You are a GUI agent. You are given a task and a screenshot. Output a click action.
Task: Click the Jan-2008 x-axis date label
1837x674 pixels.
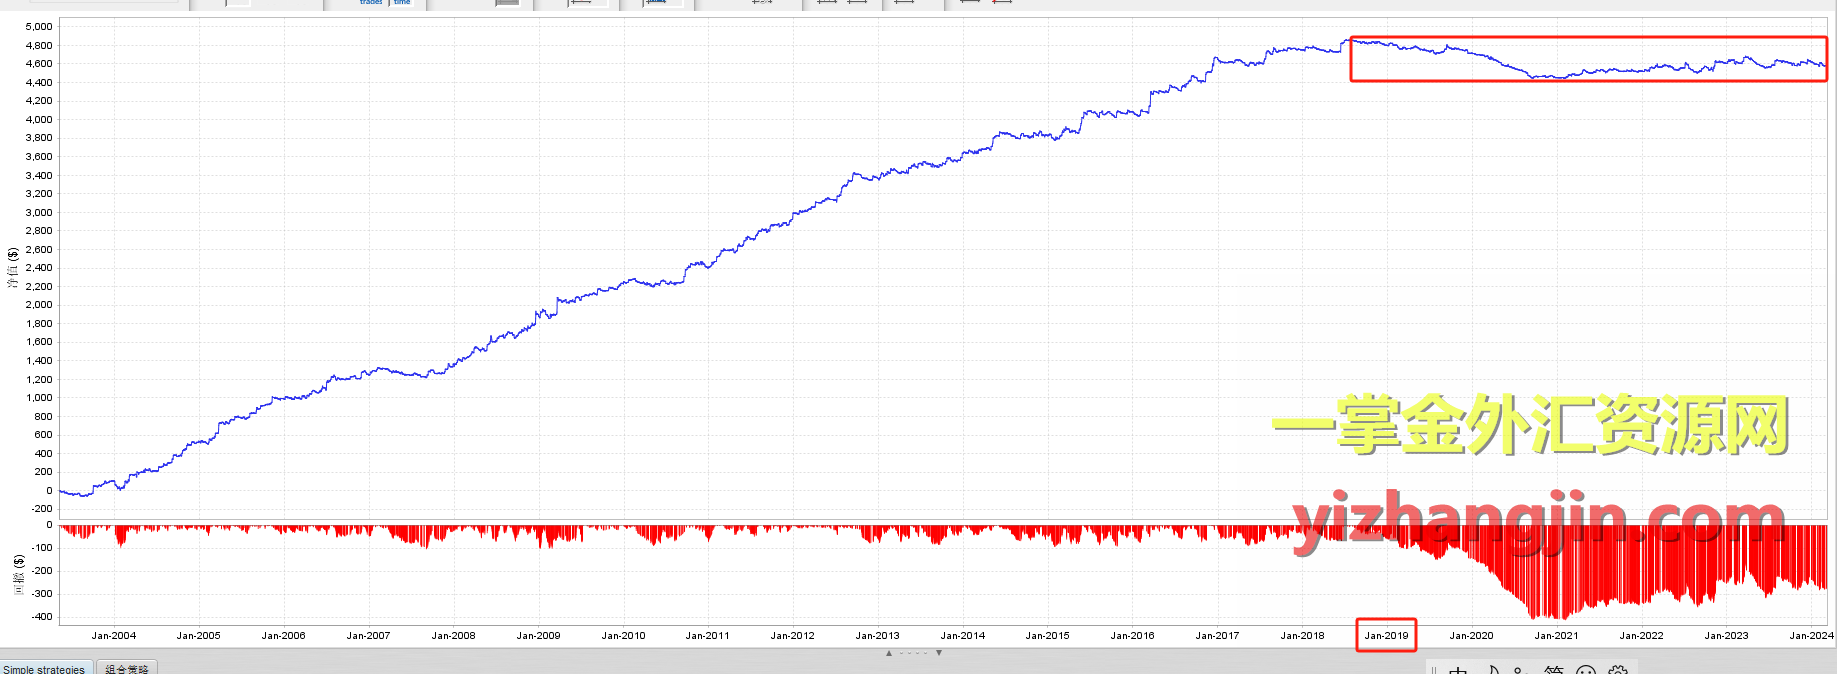454,636
